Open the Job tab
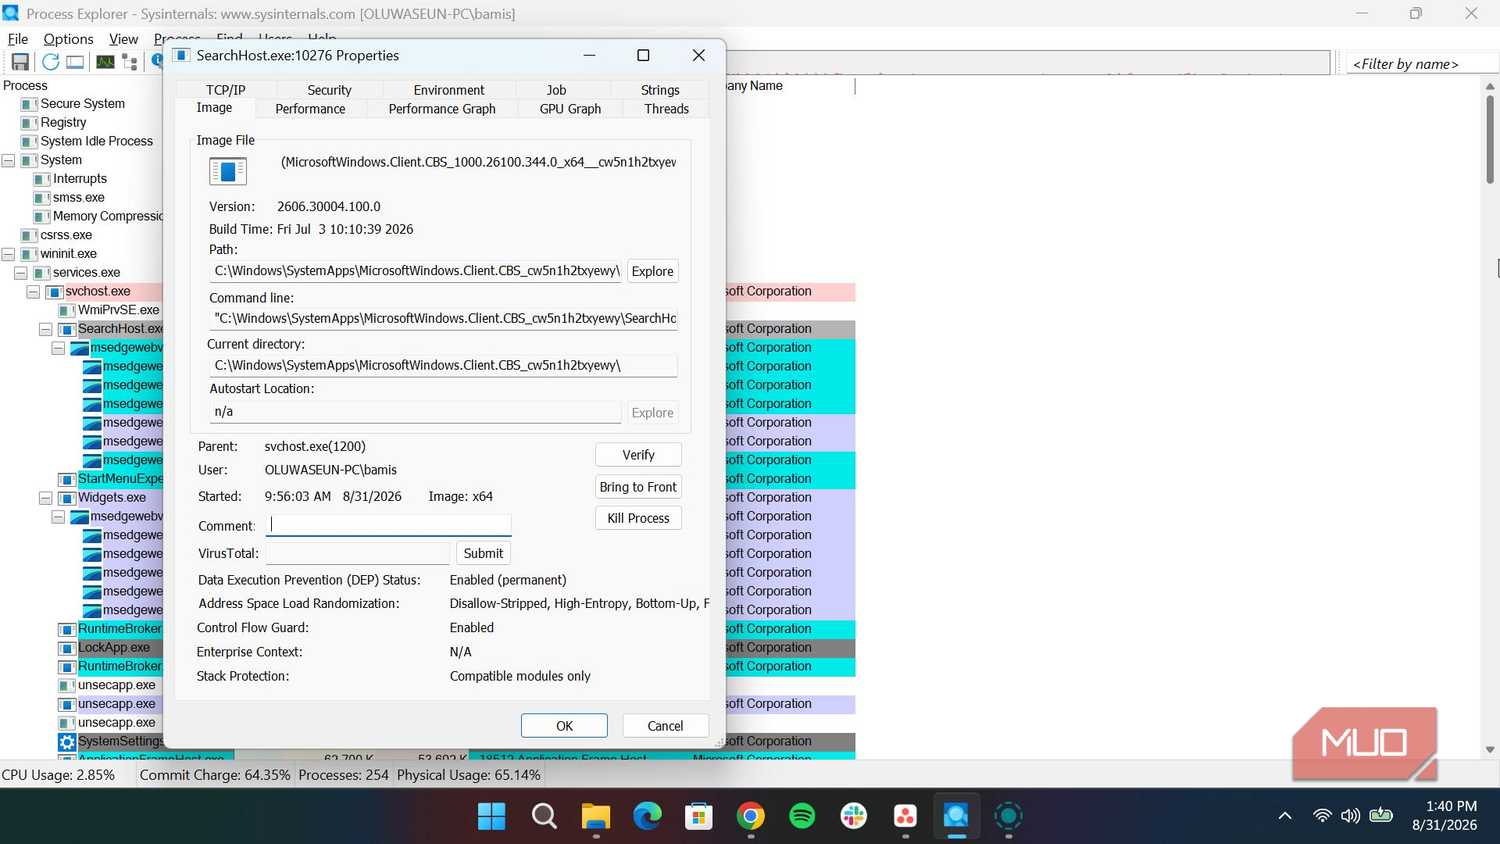 (x=556, y=90)
